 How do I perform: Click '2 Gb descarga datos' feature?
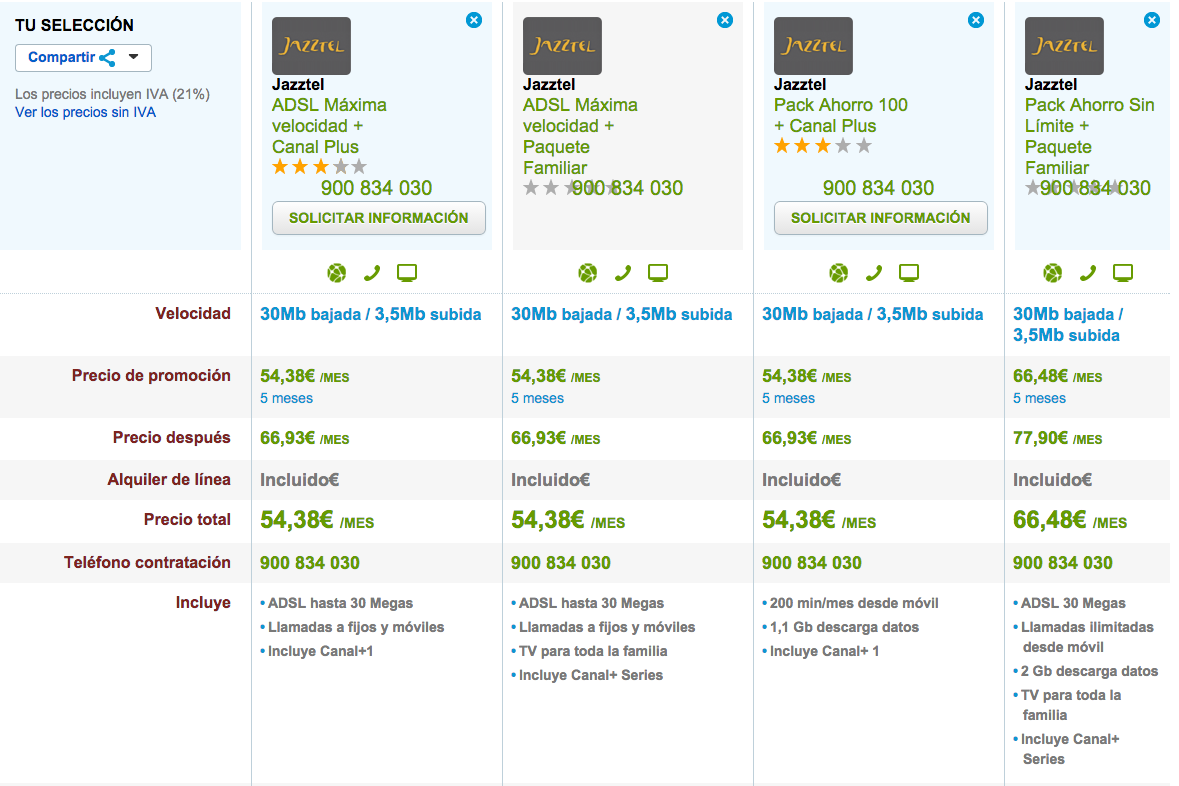(x=1089, y=671)
